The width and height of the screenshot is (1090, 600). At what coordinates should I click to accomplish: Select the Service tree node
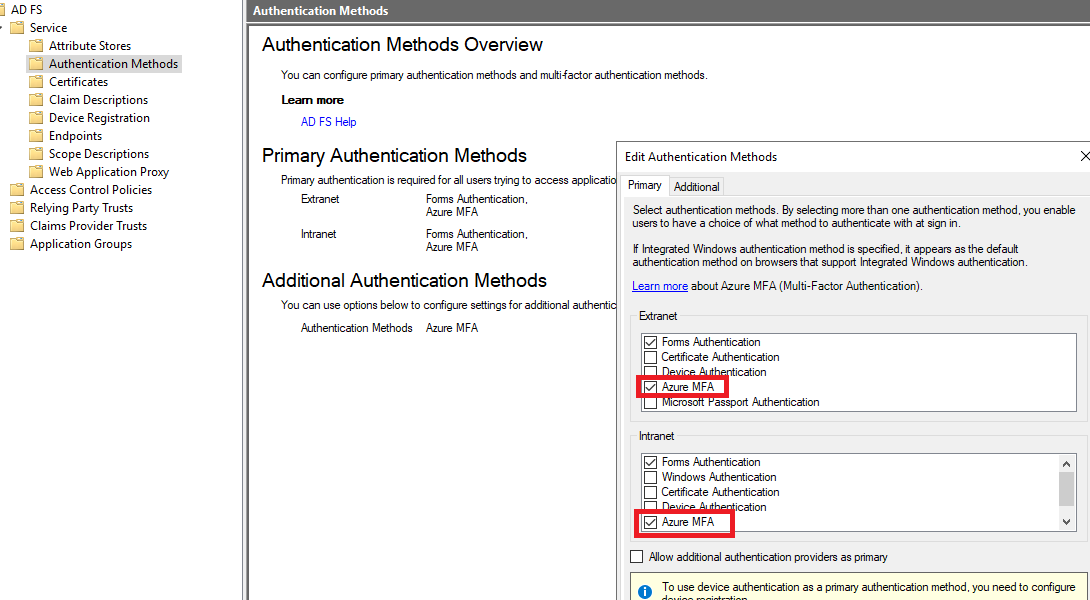pyautogui.click(x=49, y=28)
